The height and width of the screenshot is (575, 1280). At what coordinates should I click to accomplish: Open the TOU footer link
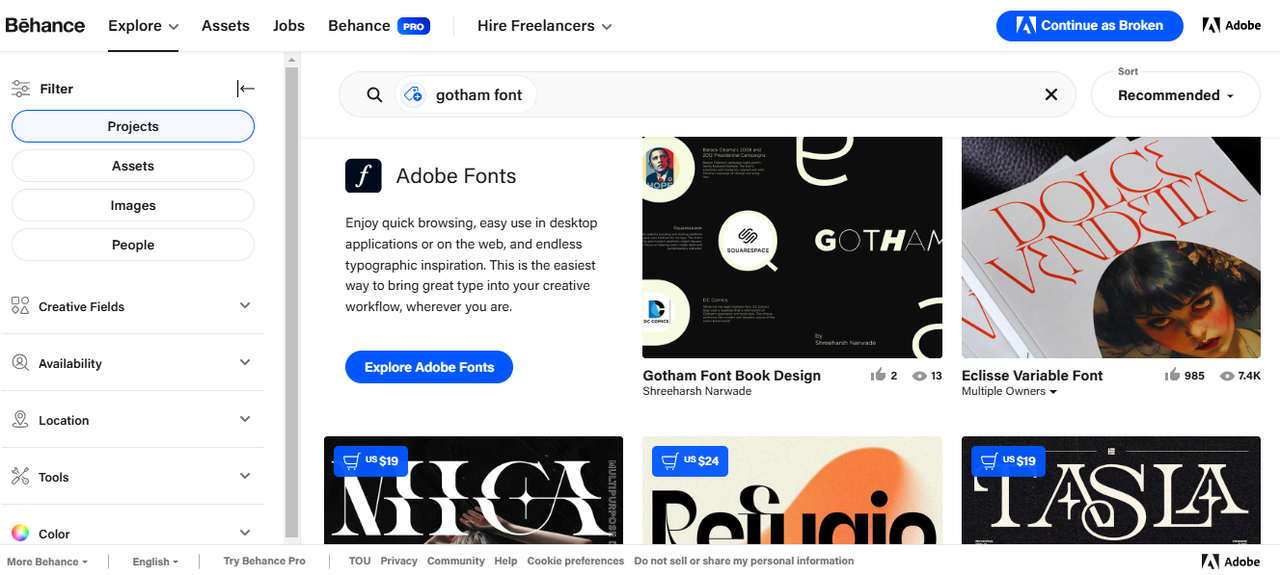point(360,561)
